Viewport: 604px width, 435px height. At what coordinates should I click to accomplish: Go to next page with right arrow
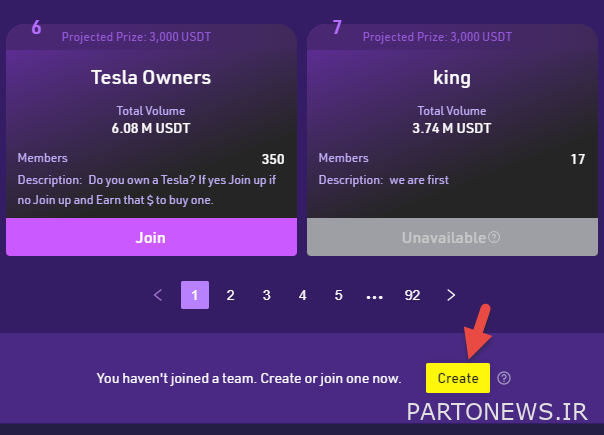point(451,295)
